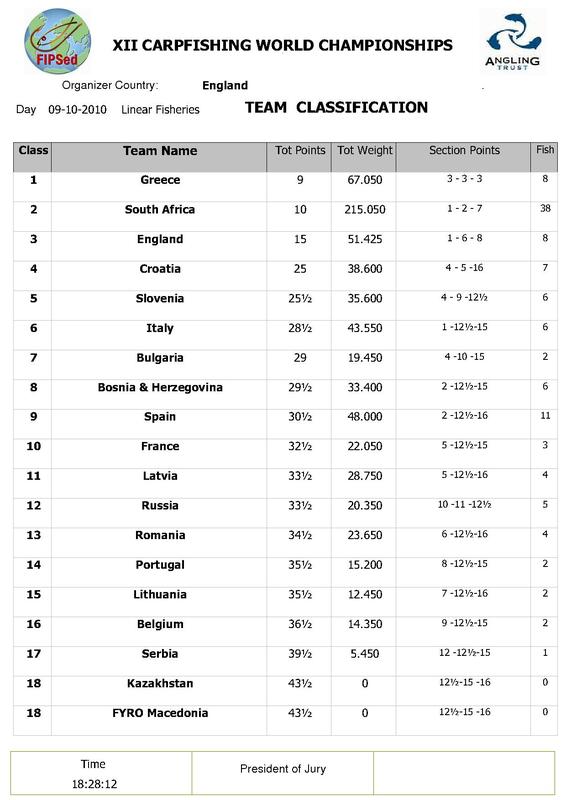Screen dimensions: 566x800
Task: Click Bosnia & Herzegovina team name
Action: 160,387
